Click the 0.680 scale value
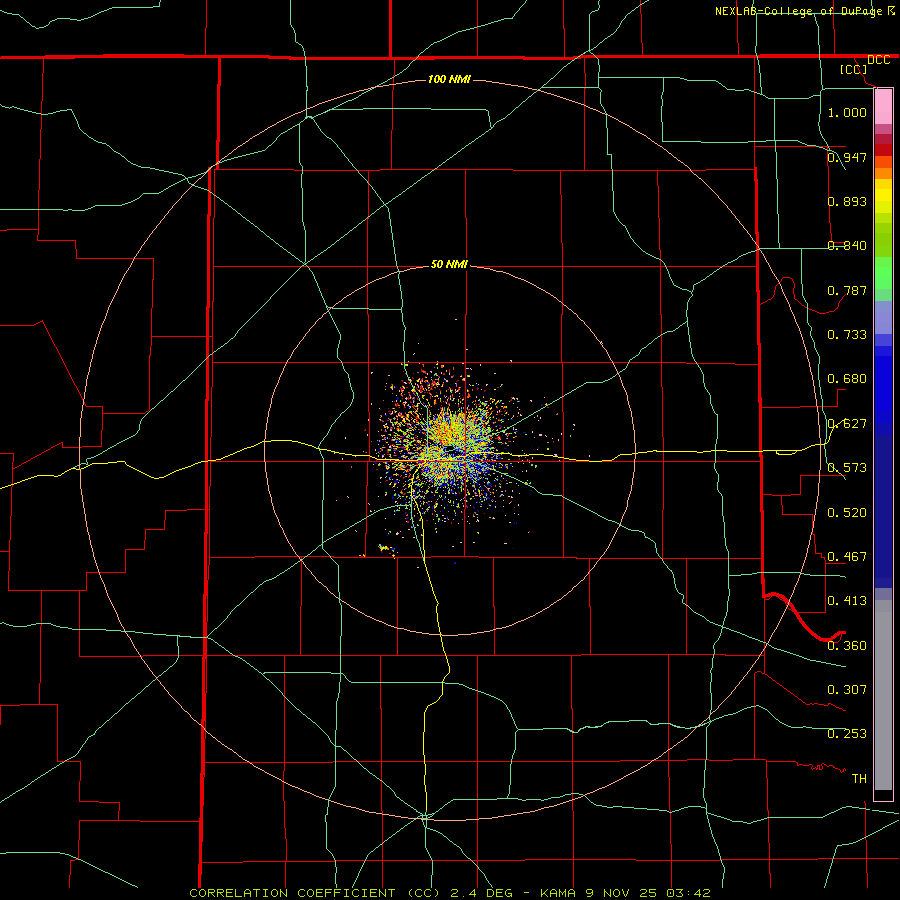 click(847, 378)
